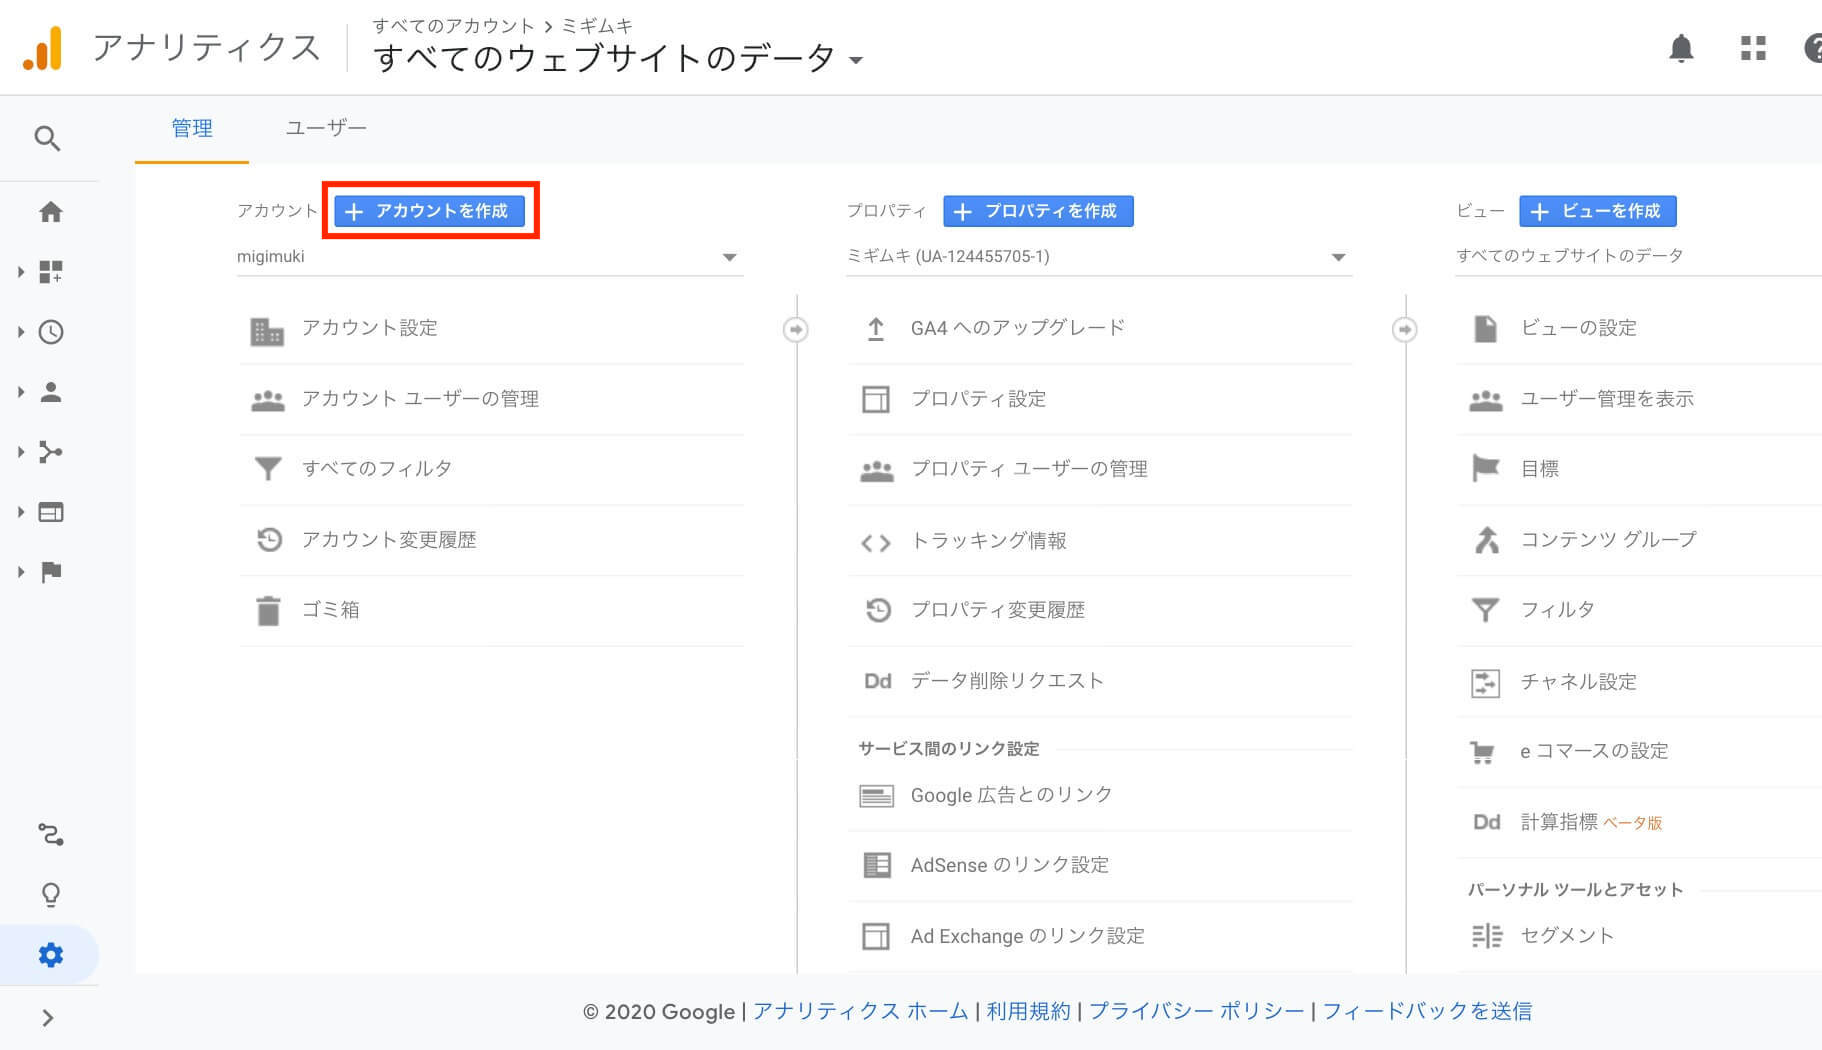This screenshot has width=1822, height=1050.
Task: Switch to the ユーザー tab
Action: point(326,128)
